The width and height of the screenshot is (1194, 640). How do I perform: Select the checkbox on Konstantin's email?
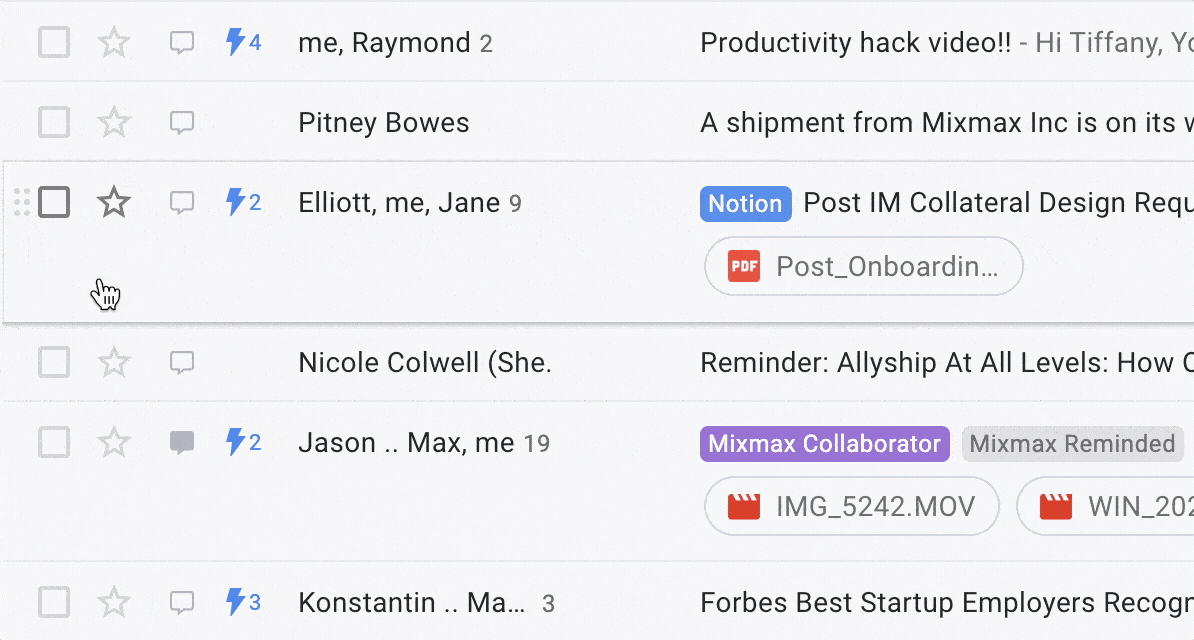coord(53,602)
